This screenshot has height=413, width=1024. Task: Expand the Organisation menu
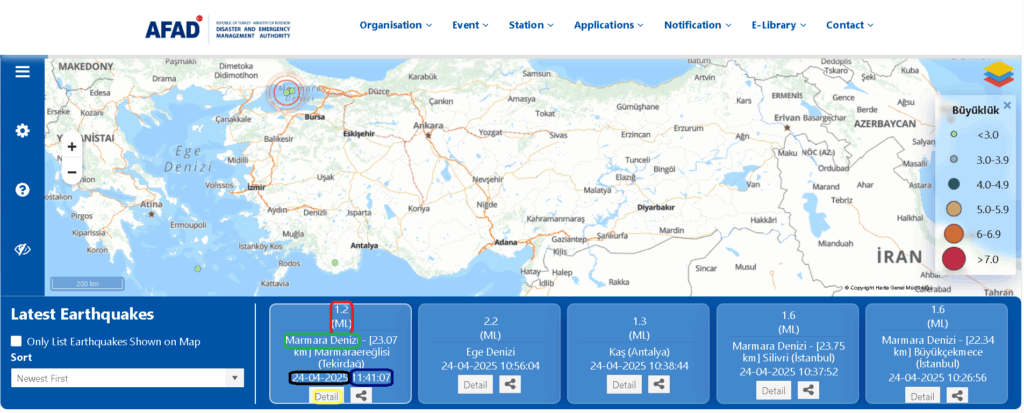pyautogui.click(x=396, y=25)
